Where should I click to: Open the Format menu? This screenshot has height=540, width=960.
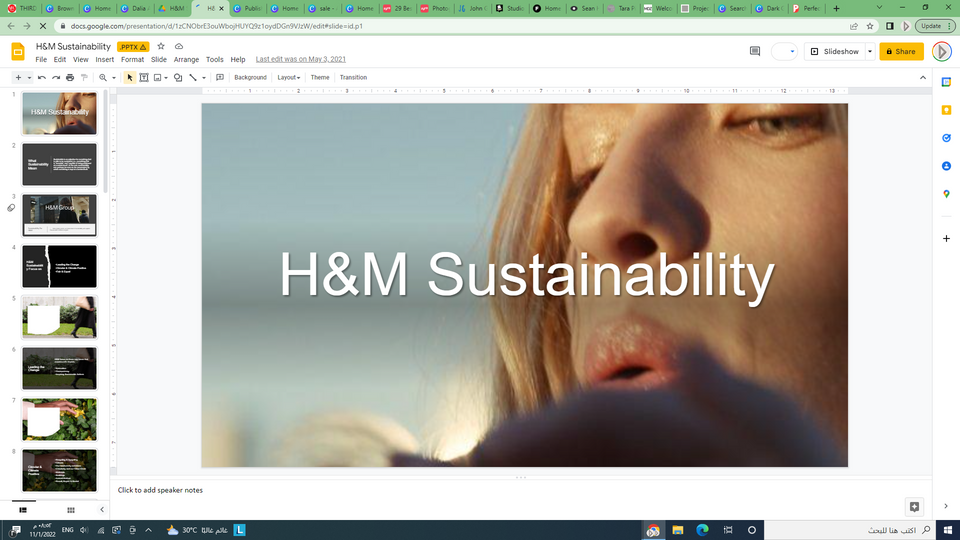[132, 59]
